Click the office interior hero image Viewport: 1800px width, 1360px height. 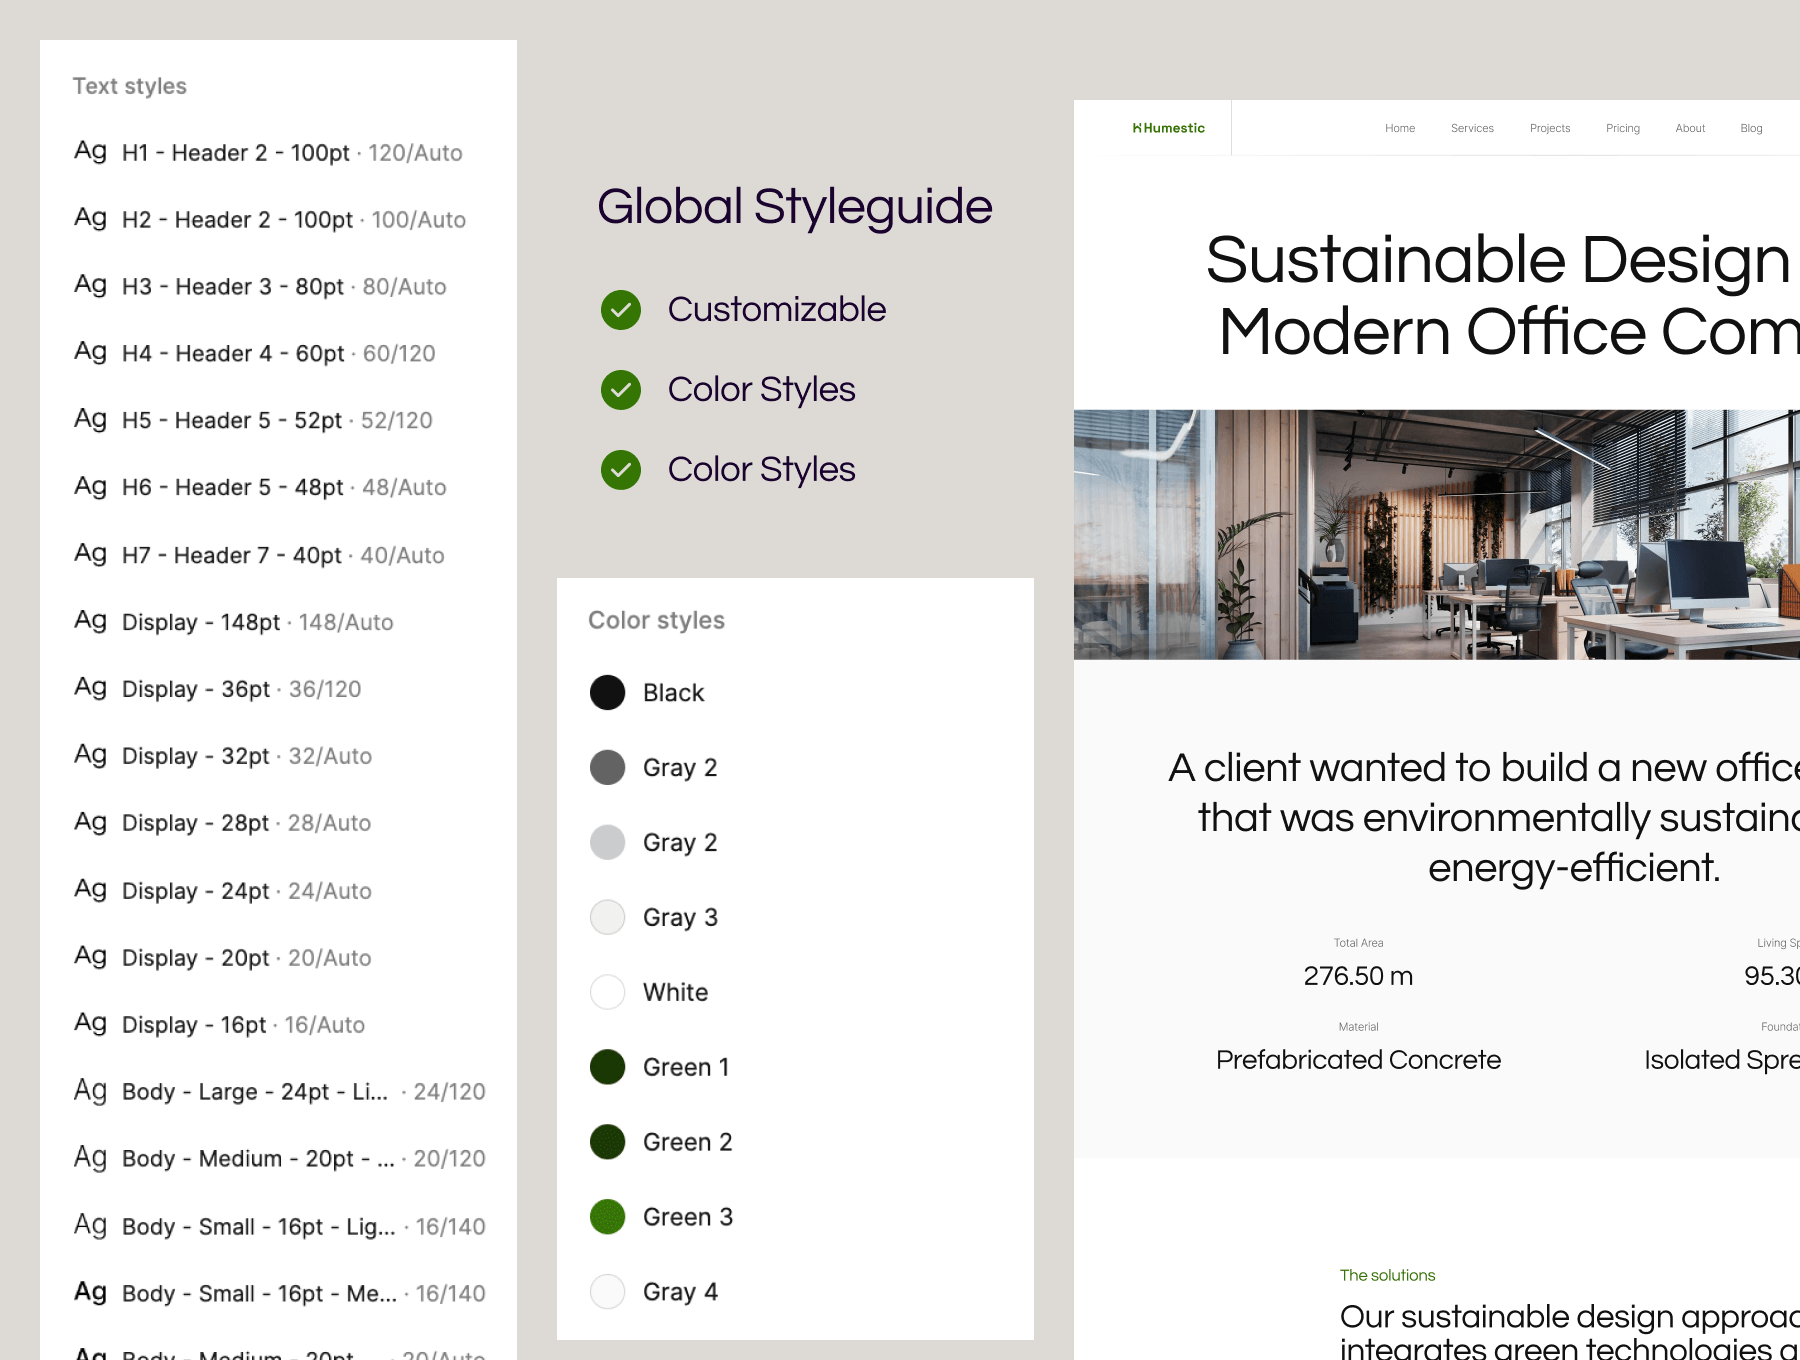pyautogui.click(x=1436, y=534)
